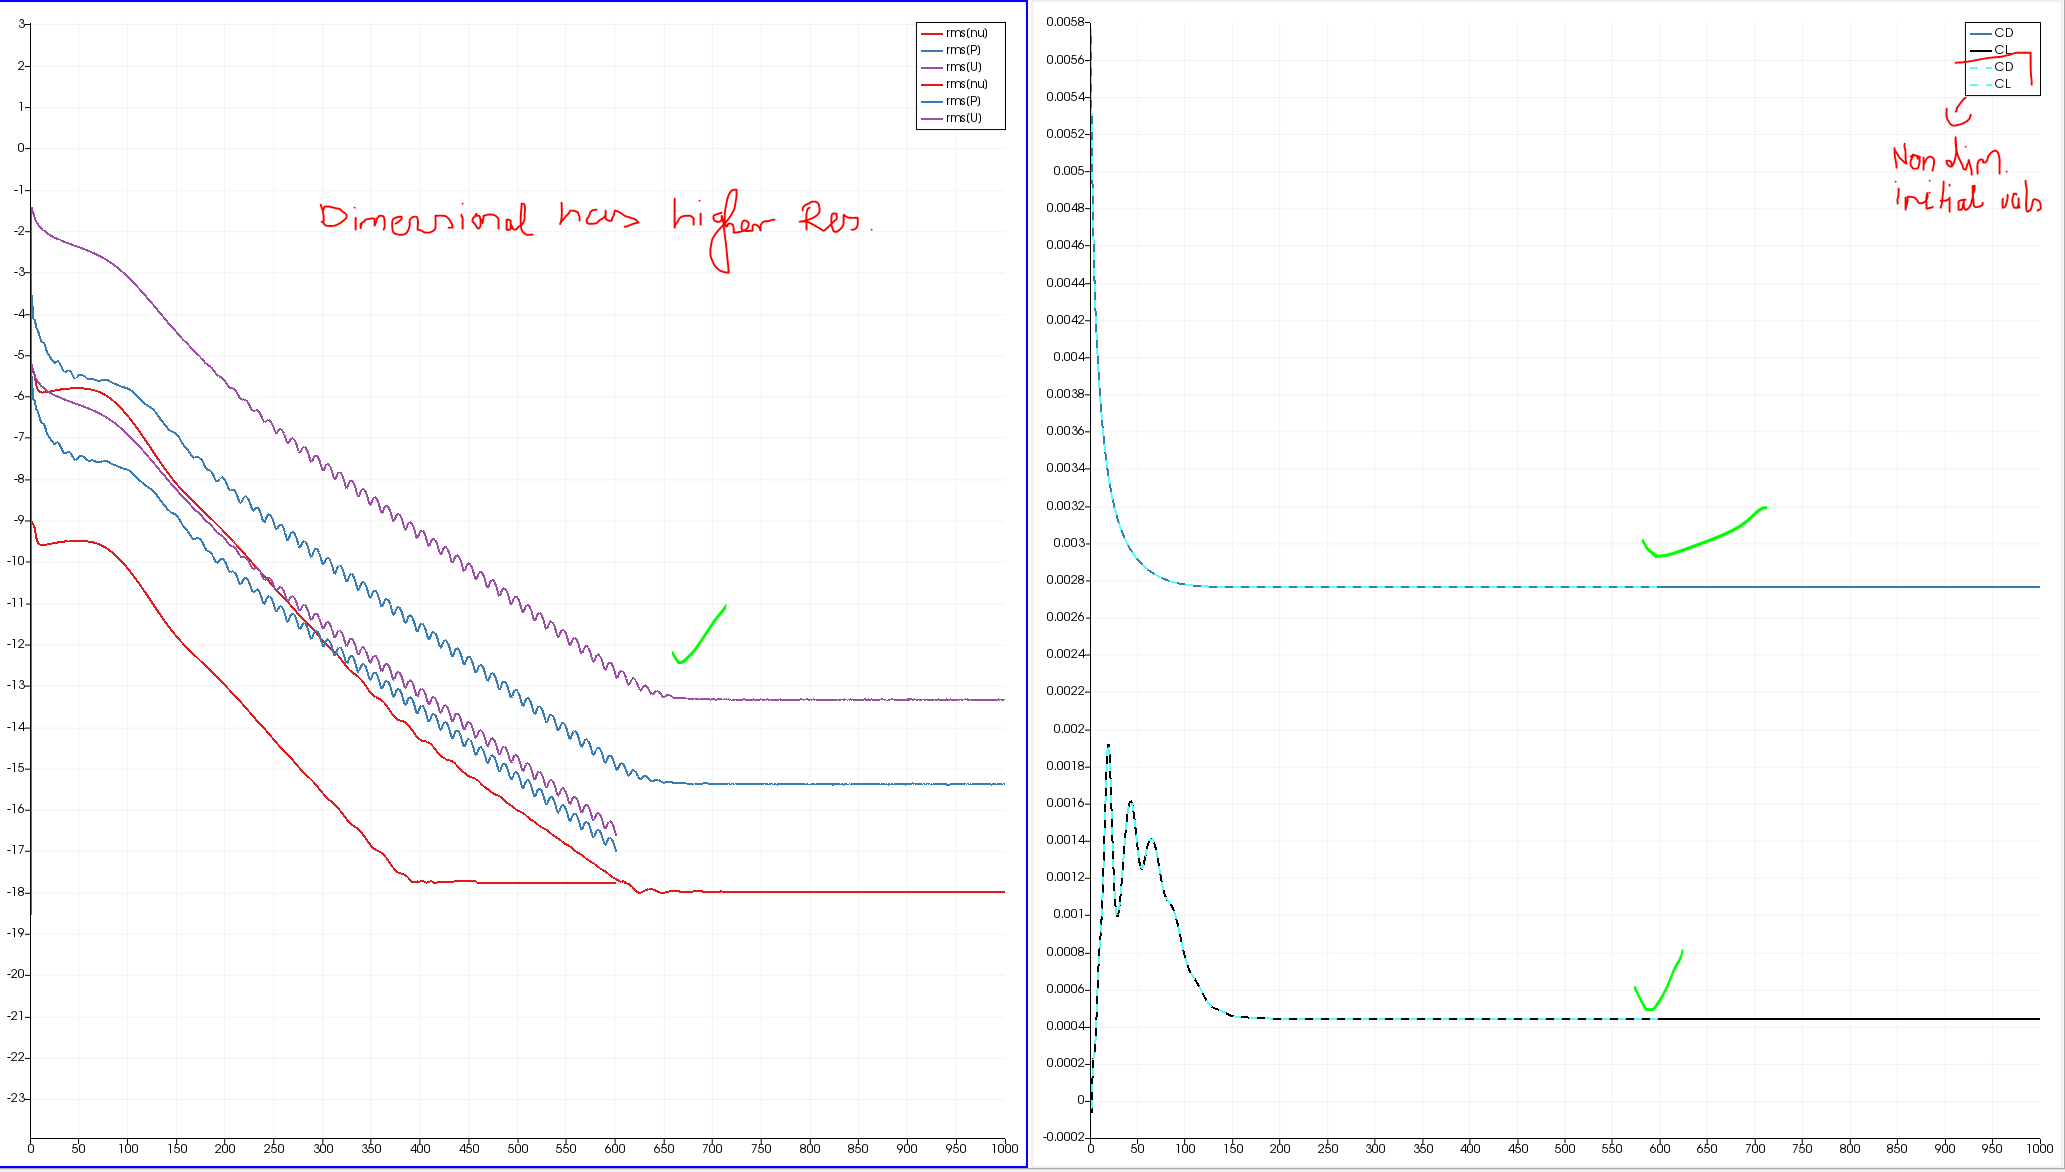
Task: Click y-axis tick -18 on residual plot
Action: [16, 892]
